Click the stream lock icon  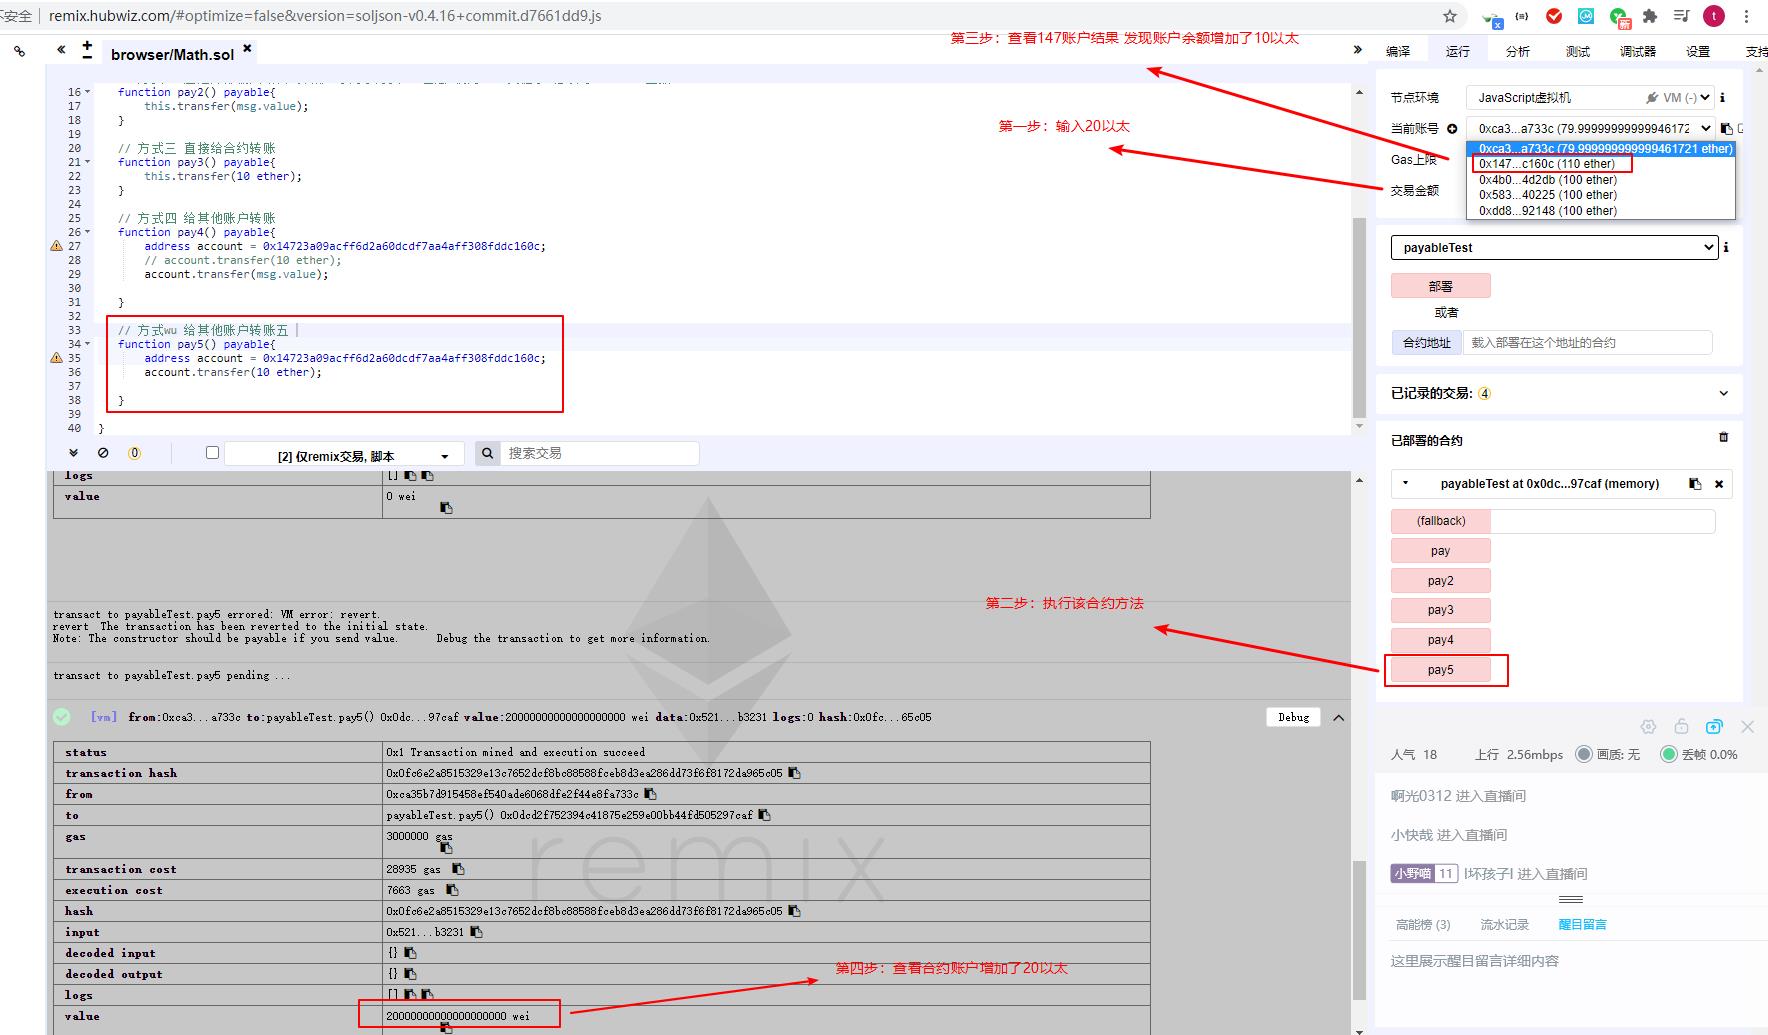coord(1681,727)
